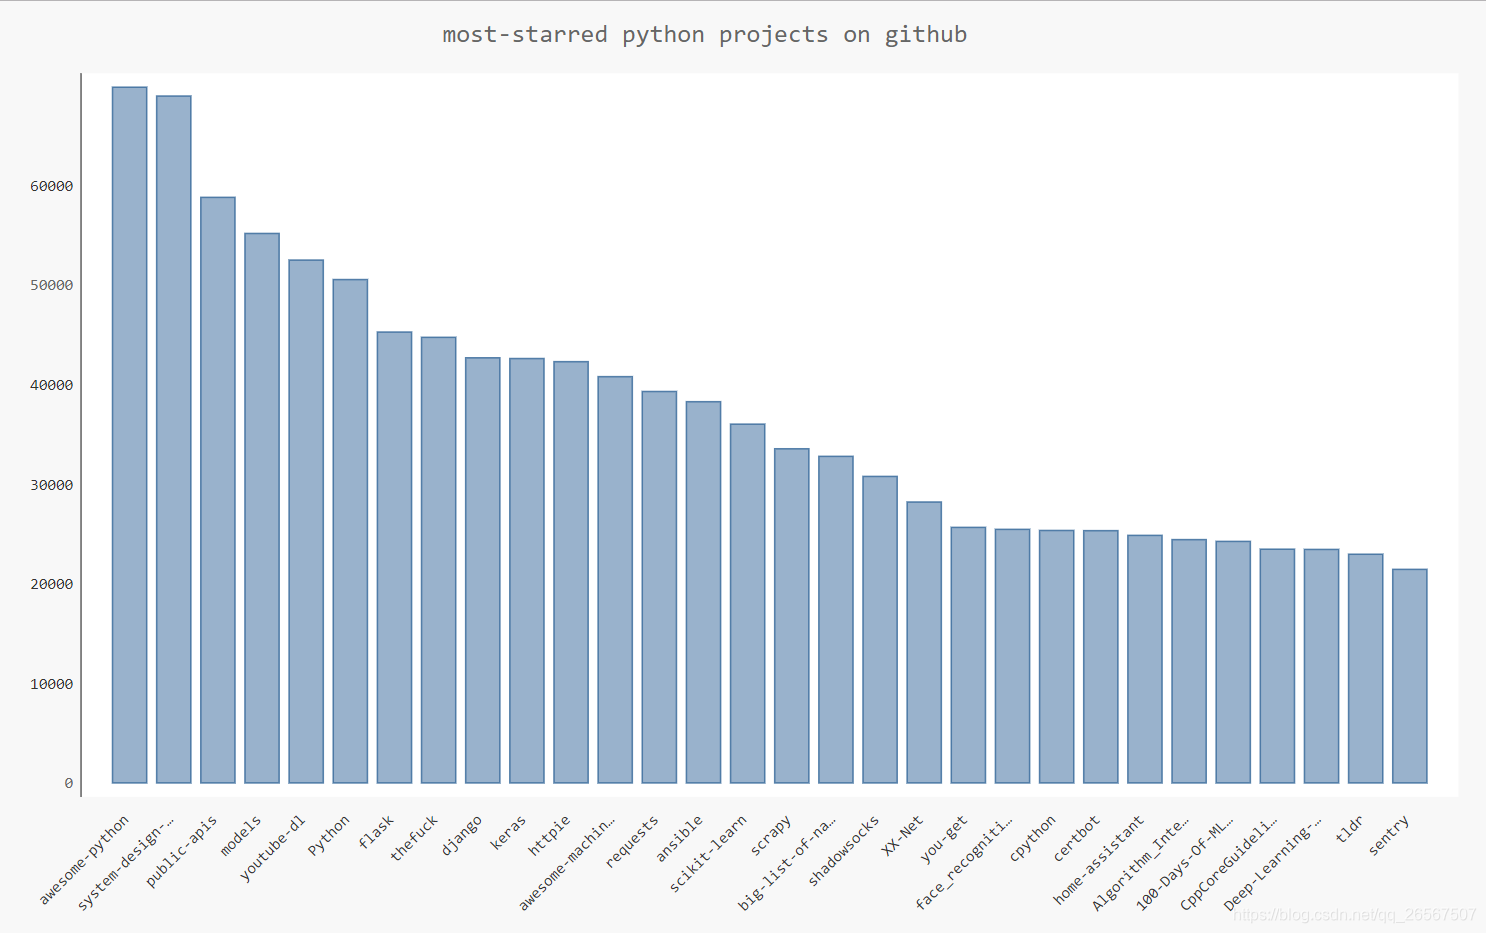Select the face_recogniti… bar
This screenshot has width=1486, height=933.
click(x=1012, y=656)
